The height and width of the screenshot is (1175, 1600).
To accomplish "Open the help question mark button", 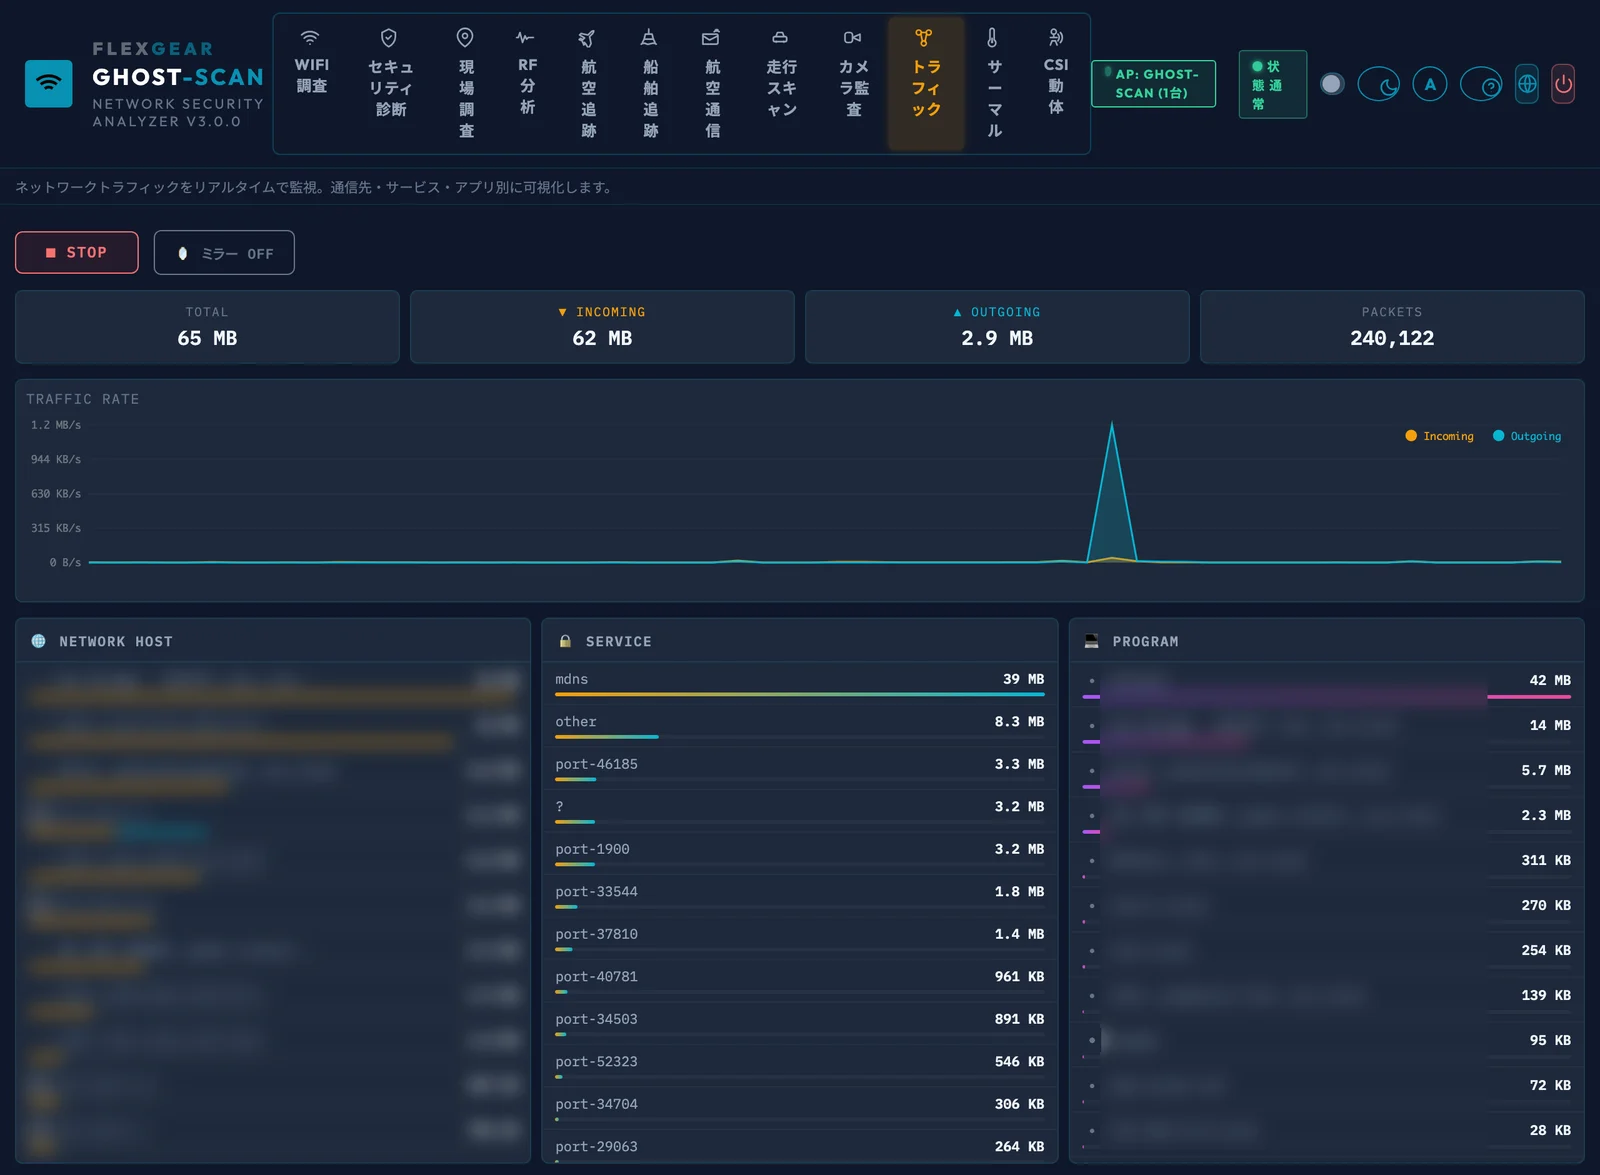I will (1481, 84).
